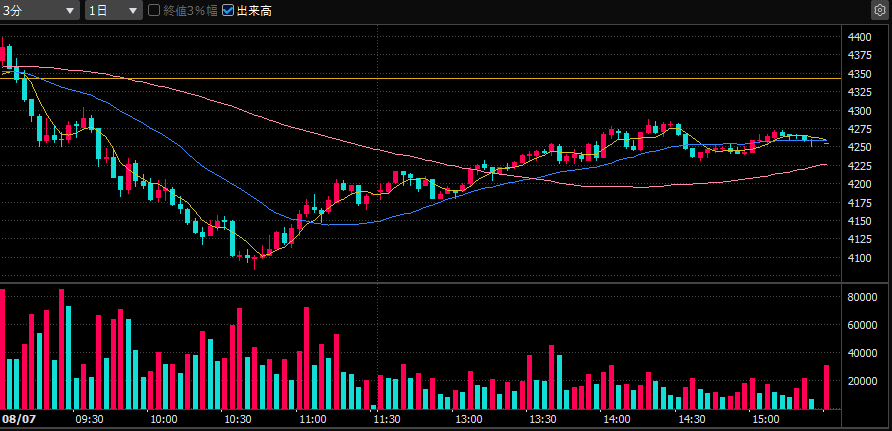This screenshot has height=431, width=892.
Task: Click the vertical dotted session divider line
Action: coord(378,216)
